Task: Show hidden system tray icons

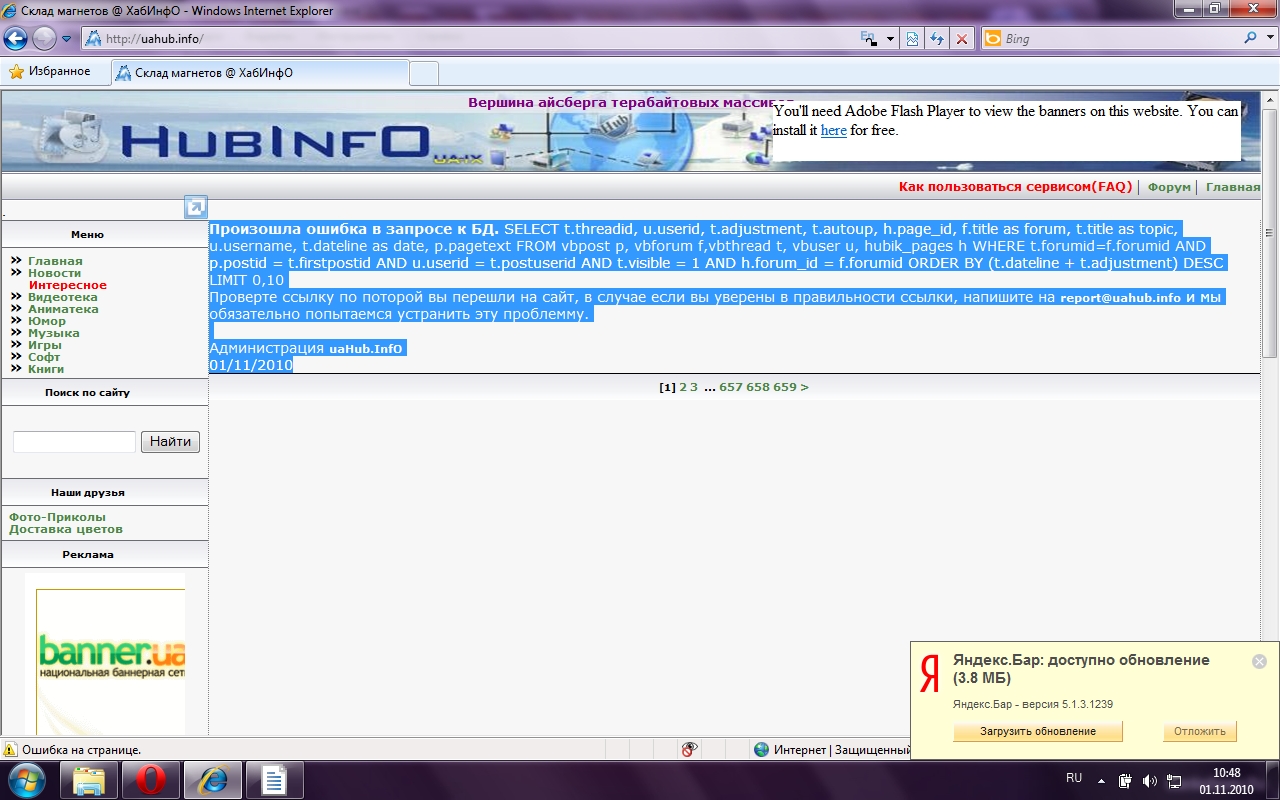Action: [1101, 780]
